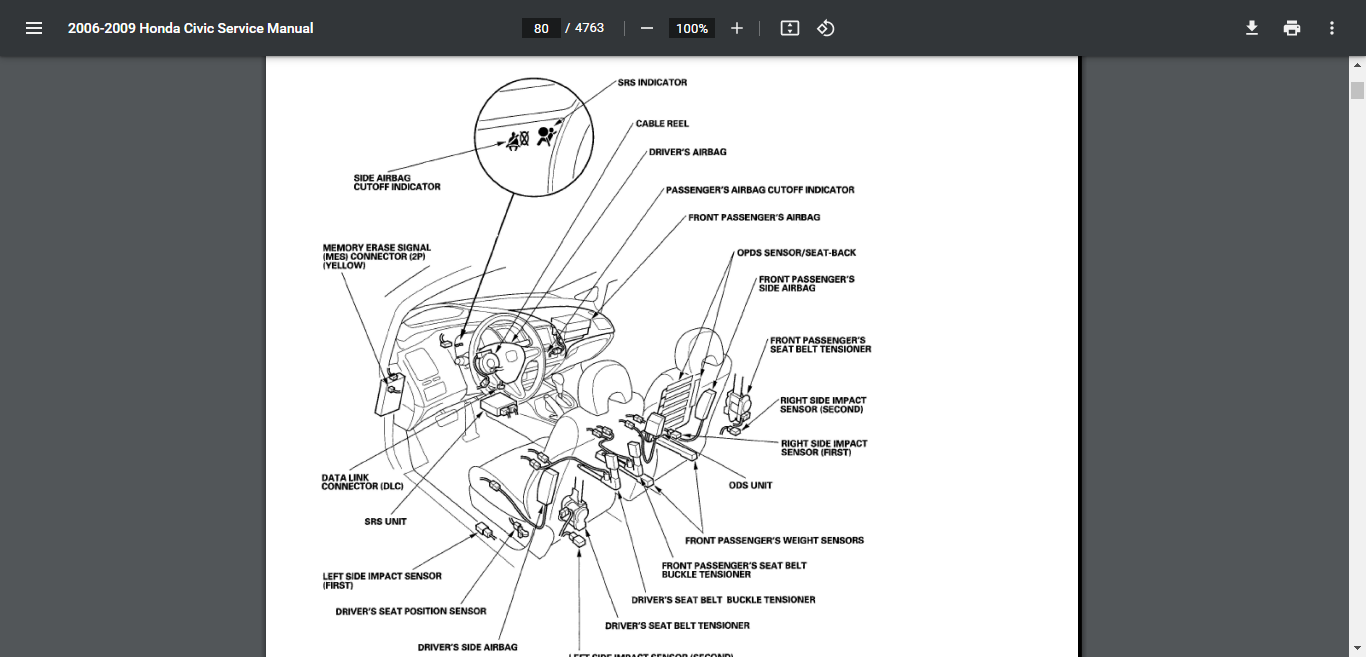Click SIDE AIRBAG CUTOFF INDICATOR label

[x=397, y=183]
